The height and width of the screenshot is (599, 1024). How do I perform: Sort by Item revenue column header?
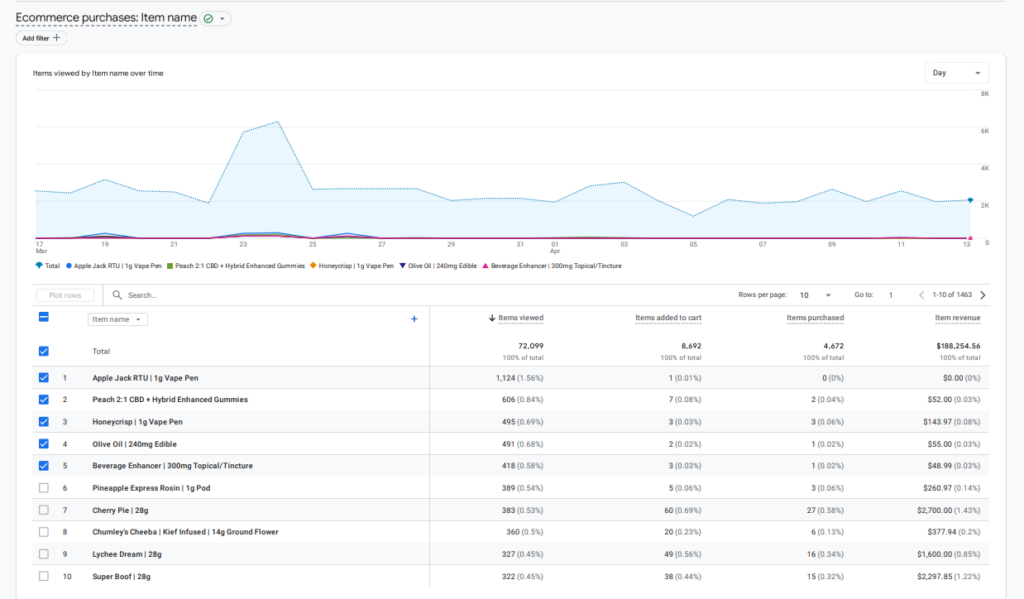(x=957, y=318)
